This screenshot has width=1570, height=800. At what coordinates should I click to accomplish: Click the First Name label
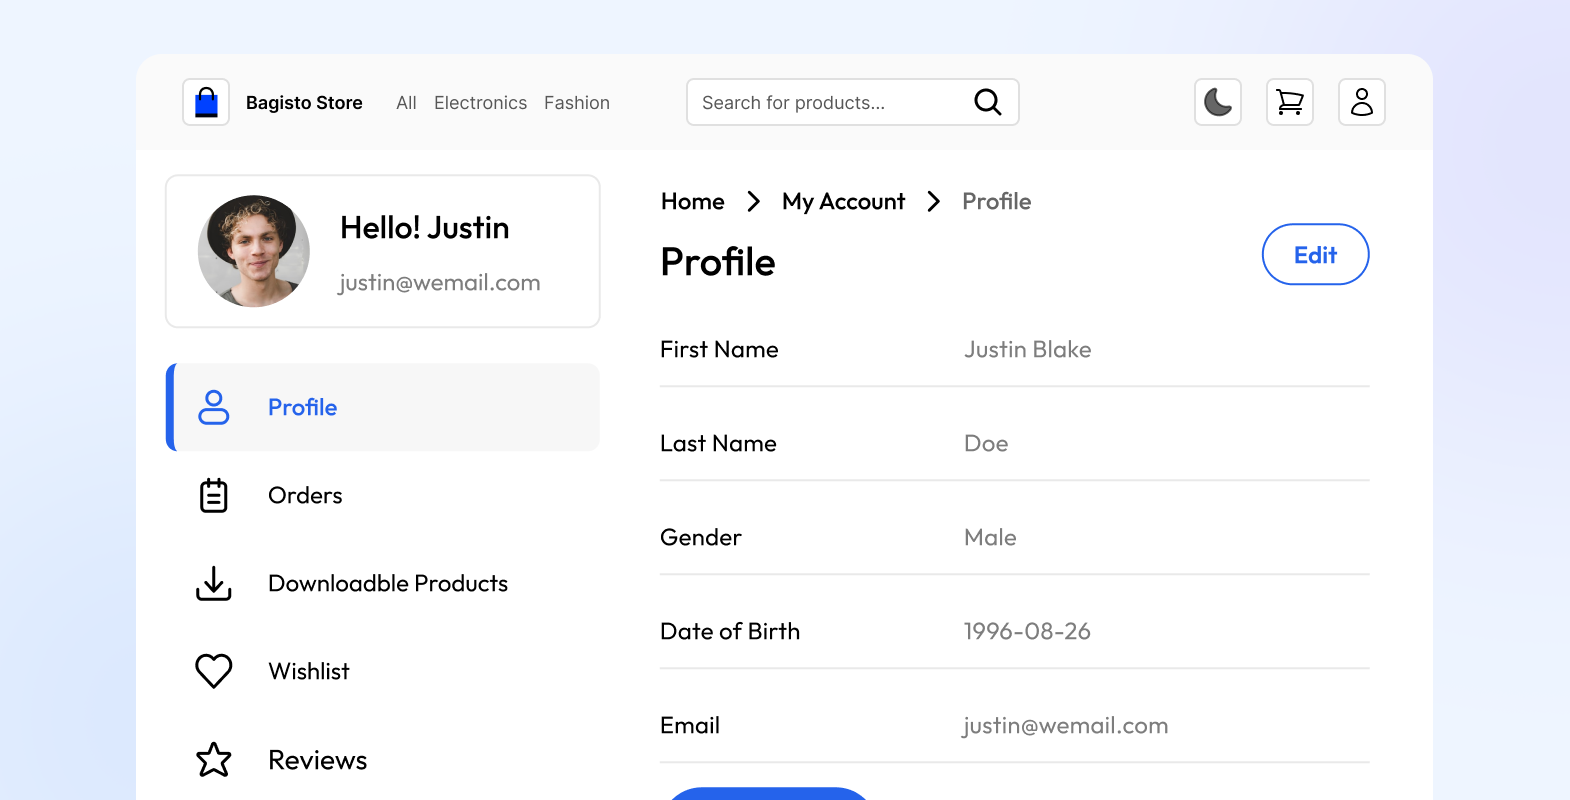pyautogui.click(x=719, y=350)
